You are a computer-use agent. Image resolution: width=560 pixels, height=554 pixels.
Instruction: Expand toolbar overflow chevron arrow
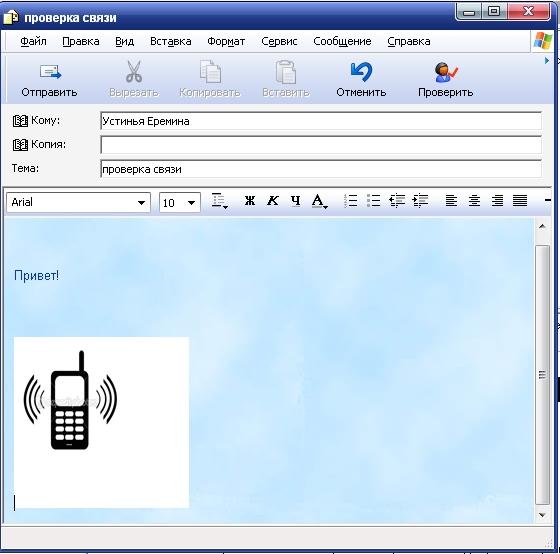point(547,61)
